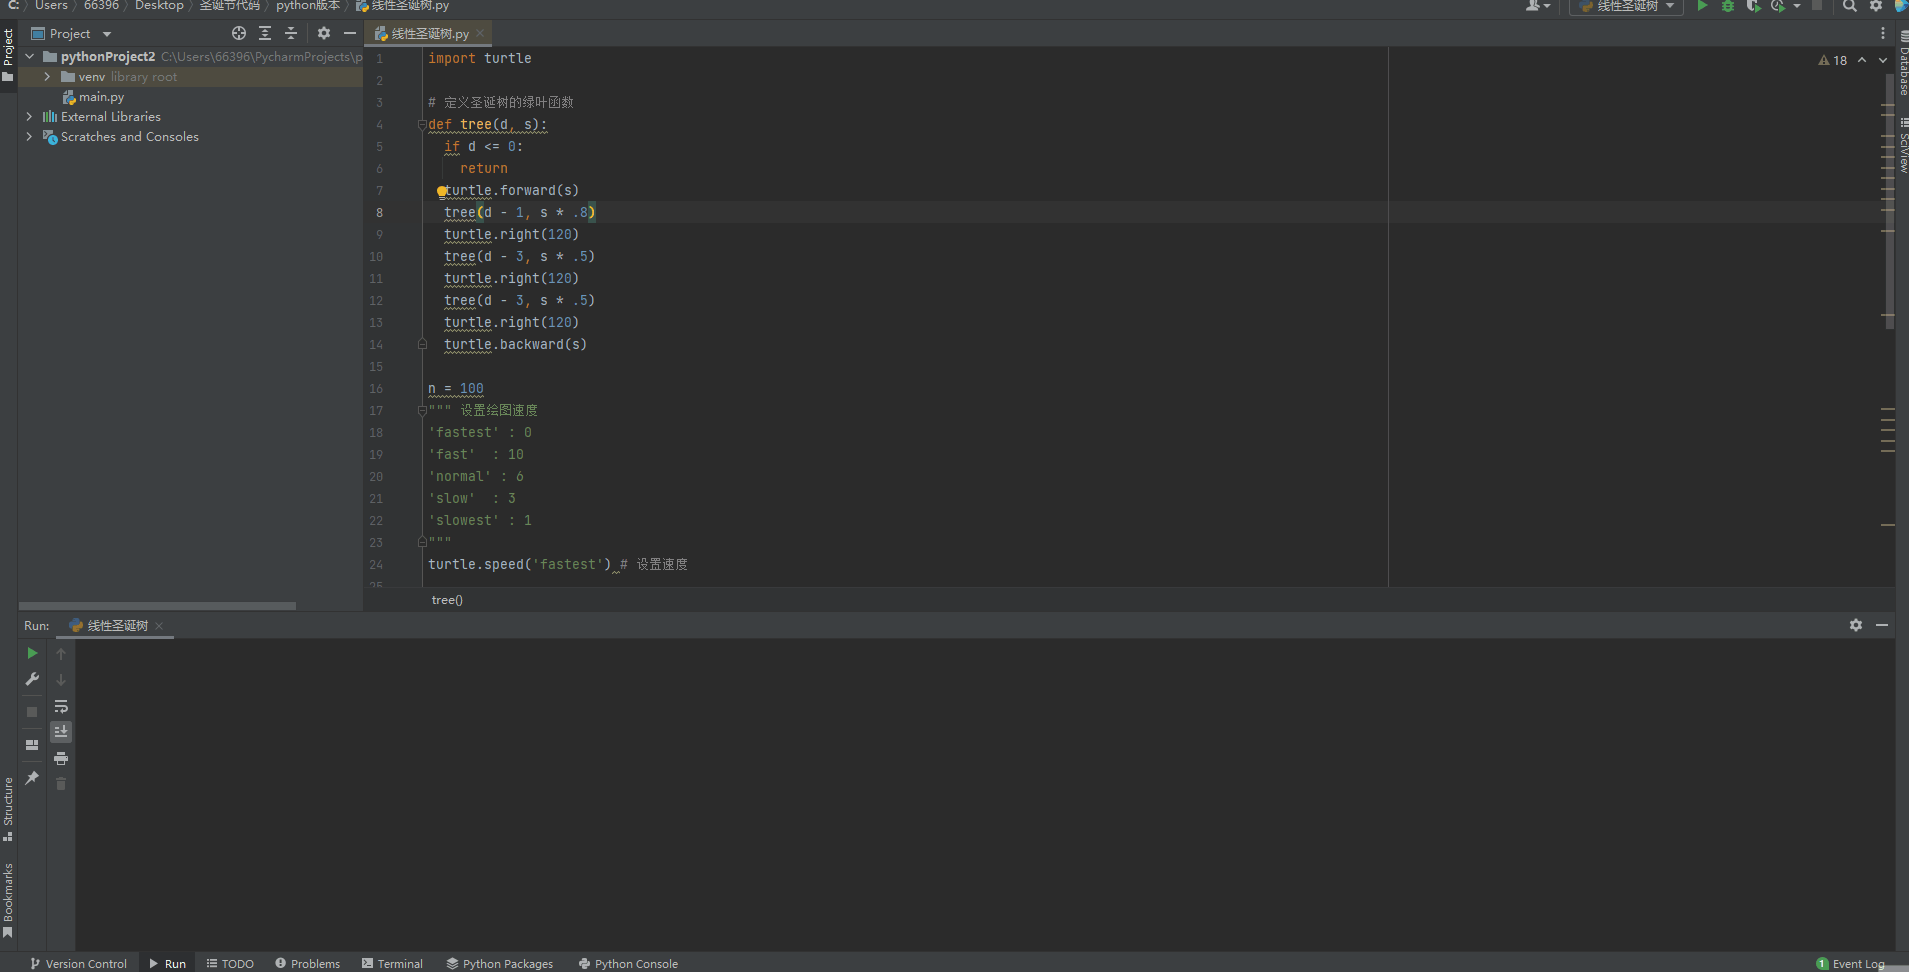Click Run with Coverage icon

(x=1753, y=6)
